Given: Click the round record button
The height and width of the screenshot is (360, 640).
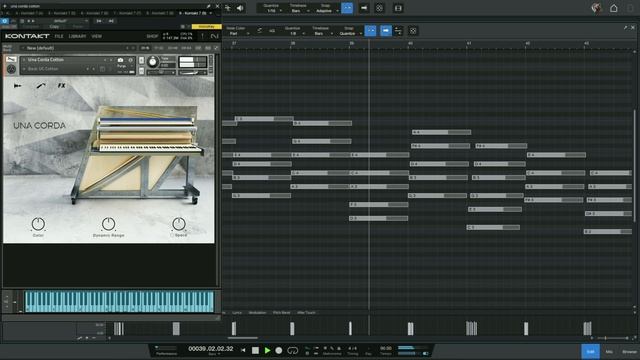Looking at the screenshot, I should pos(279,350).
